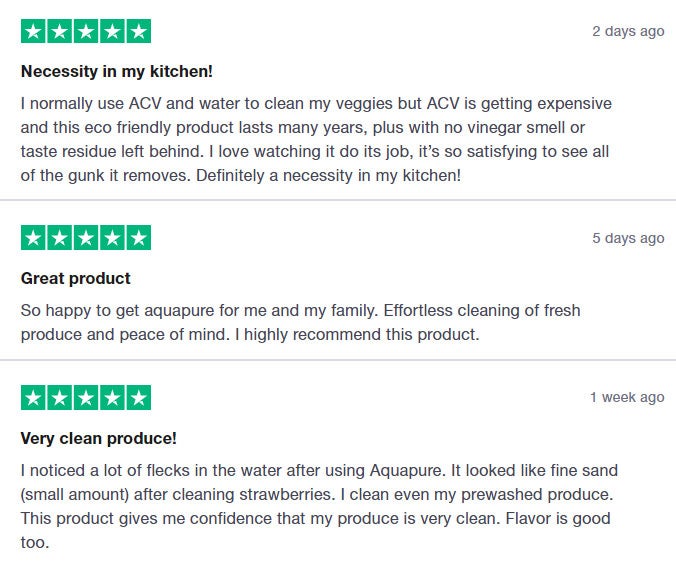
Task: Click fourth star of 'Great product' review
Action: pyautogui.click(x=112, y=238)
